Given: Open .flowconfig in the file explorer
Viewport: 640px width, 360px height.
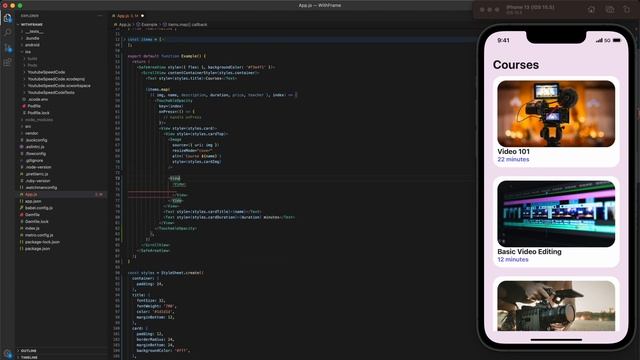Looking at the screenshot, I should click(36, 153).
